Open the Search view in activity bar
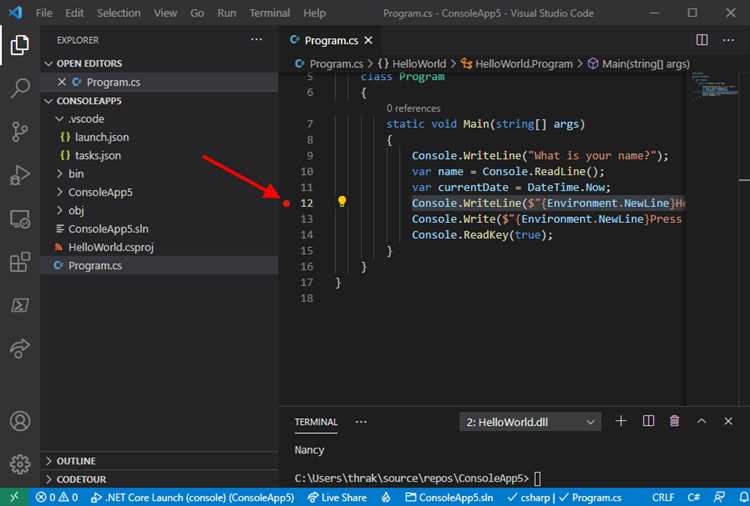 click(x=20, y=88)
